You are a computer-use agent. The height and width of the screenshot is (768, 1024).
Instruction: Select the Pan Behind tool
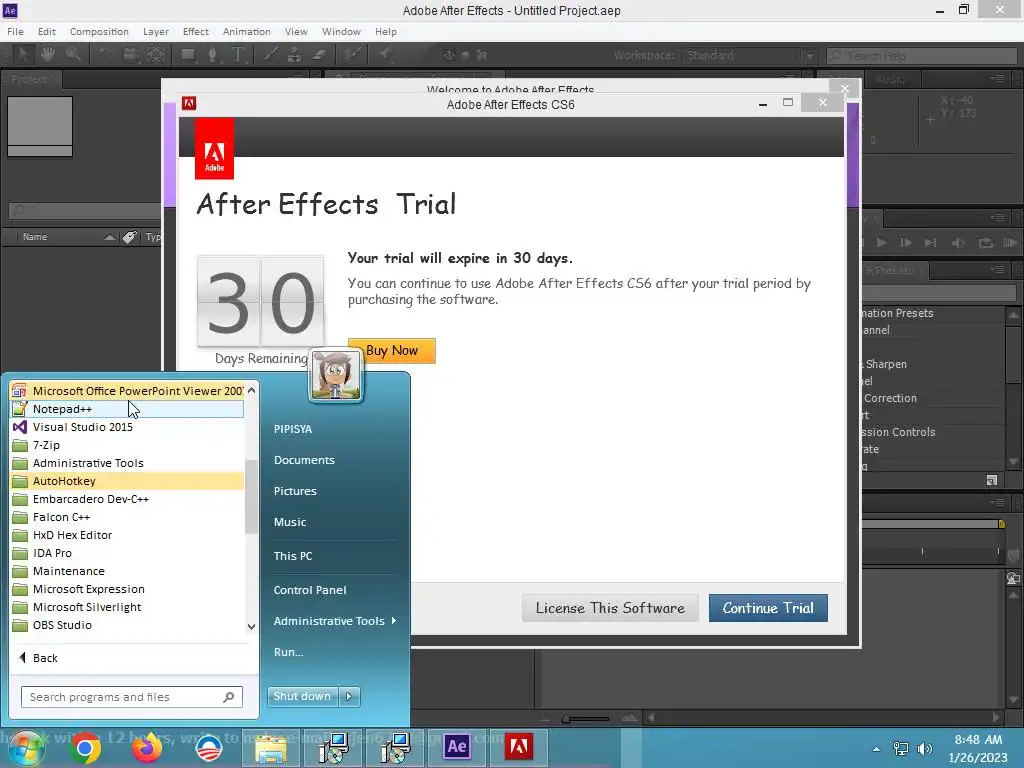tap(155, 55)
